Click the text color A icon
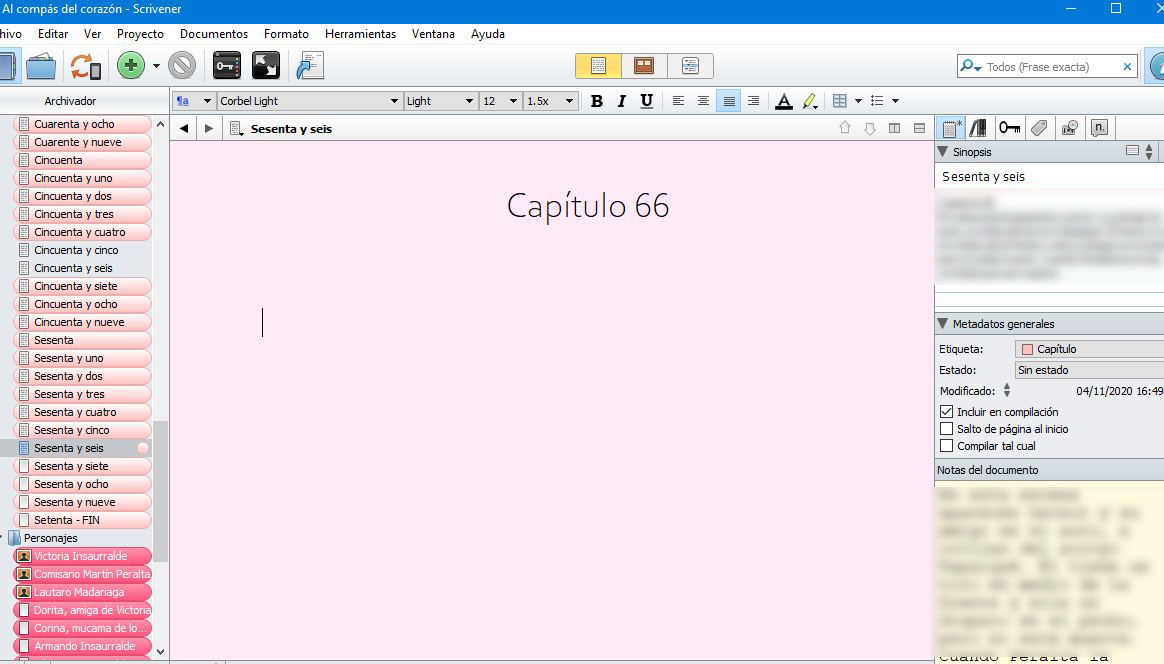The image size is (1164, 664). pos(783,101)
